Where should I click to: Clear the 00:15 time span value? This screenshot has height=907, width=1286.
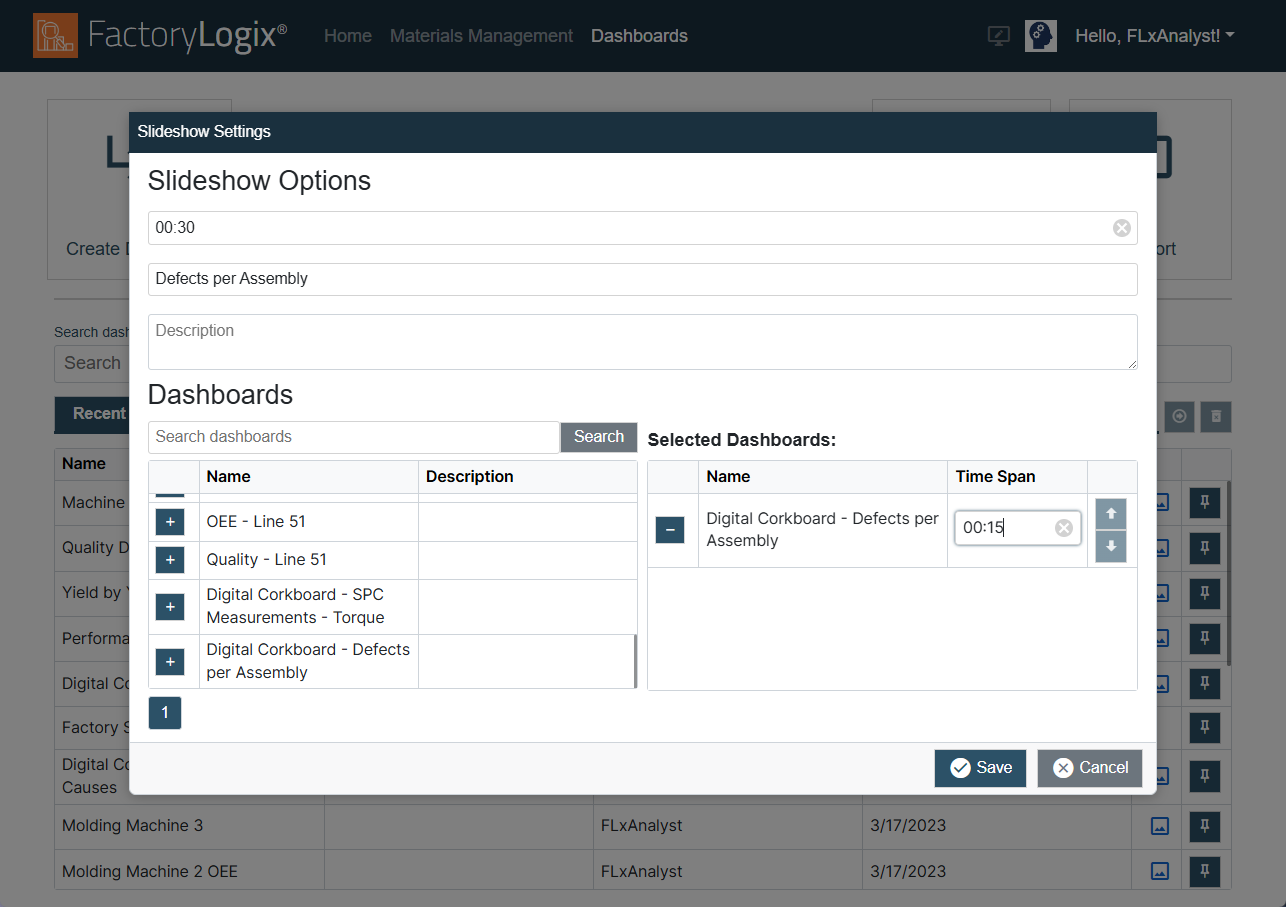coord(1064,528)
